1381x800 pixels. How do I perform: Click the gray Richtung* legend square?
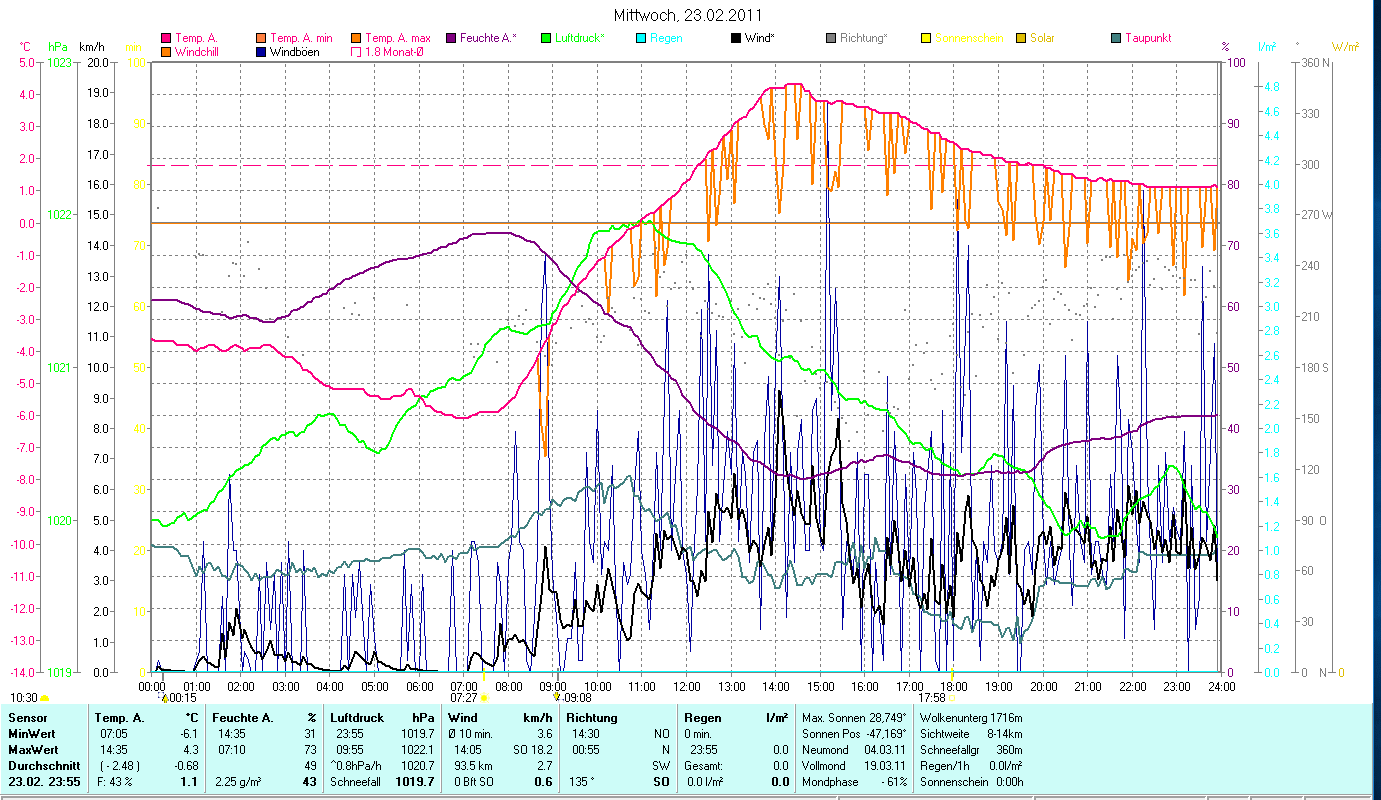pyautogui.click(x=832, y=38)
